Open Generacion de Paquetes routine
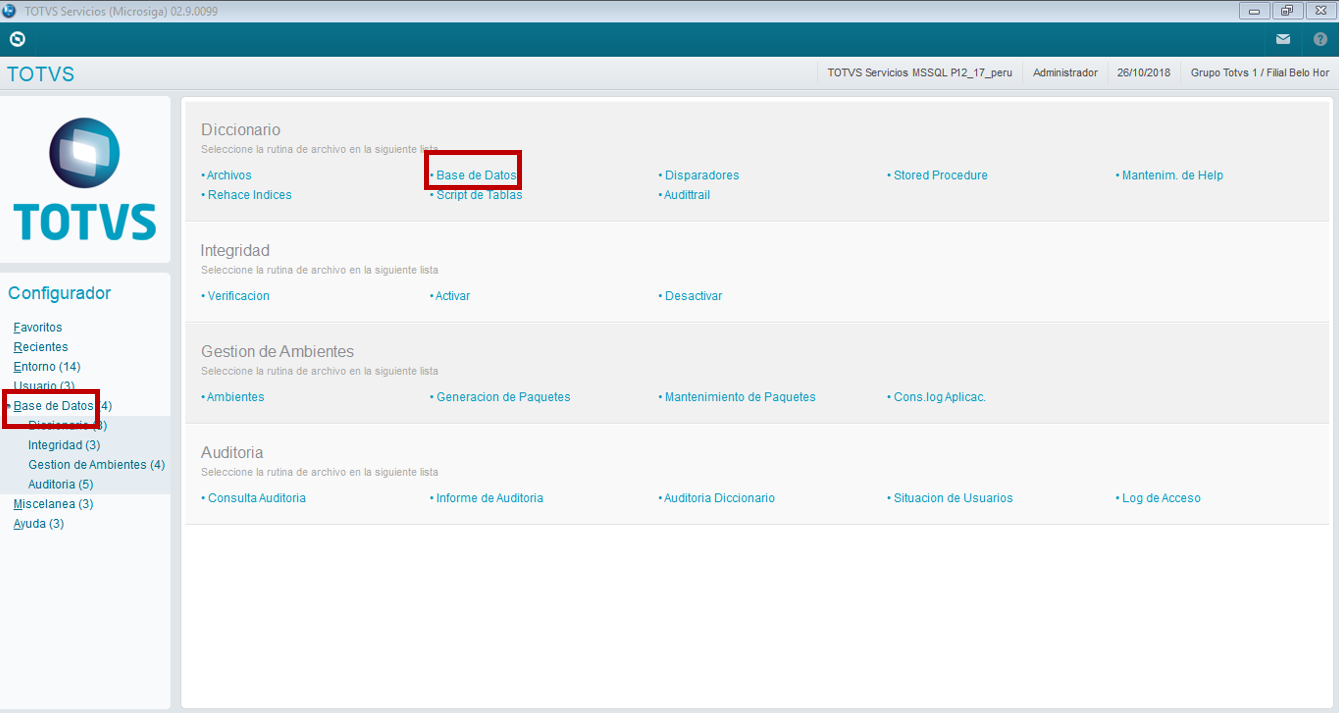1339x713 pixels. pyautogui.click(x=503, y=397)
